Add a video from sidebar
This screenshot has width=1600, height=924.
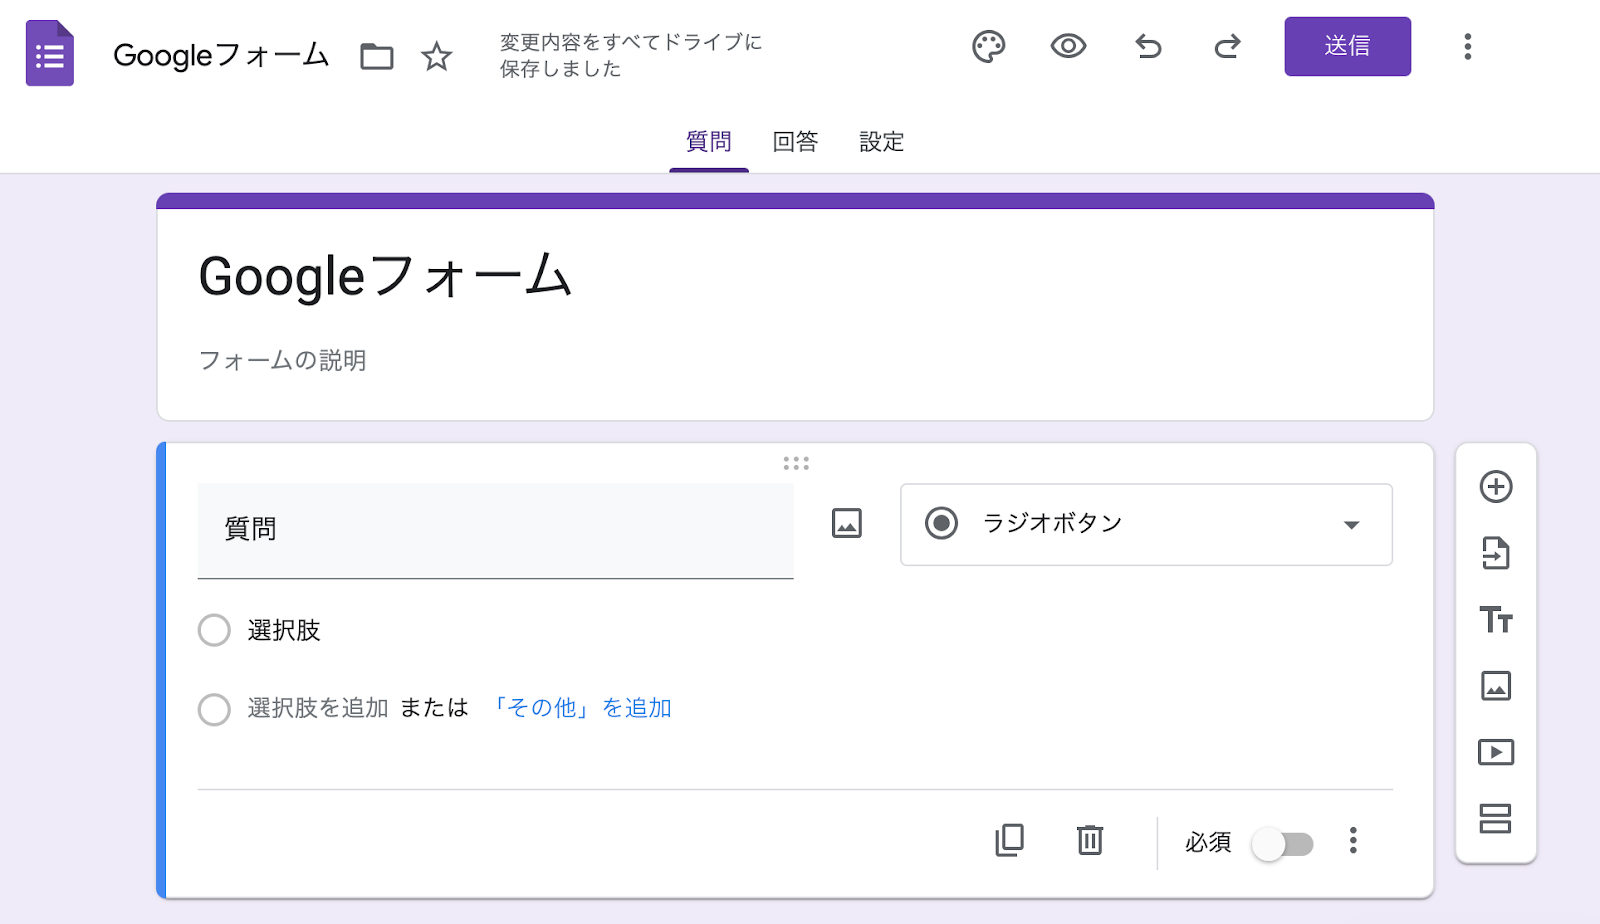pos(1495,752)
